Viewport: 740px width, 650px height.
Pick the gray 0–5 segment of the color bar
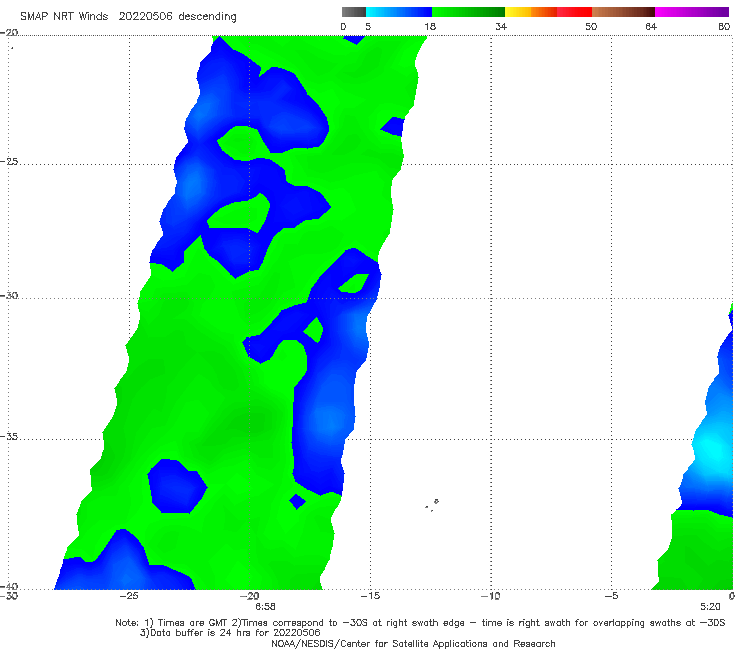coord(354,12)
